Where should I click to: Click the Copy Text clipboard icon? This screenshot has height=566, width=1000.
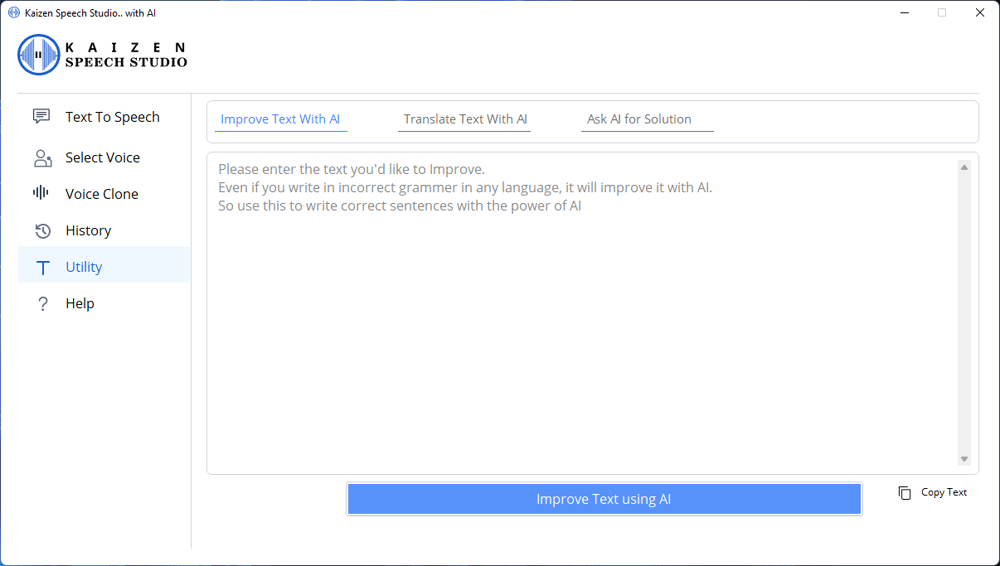pos(904,493)
